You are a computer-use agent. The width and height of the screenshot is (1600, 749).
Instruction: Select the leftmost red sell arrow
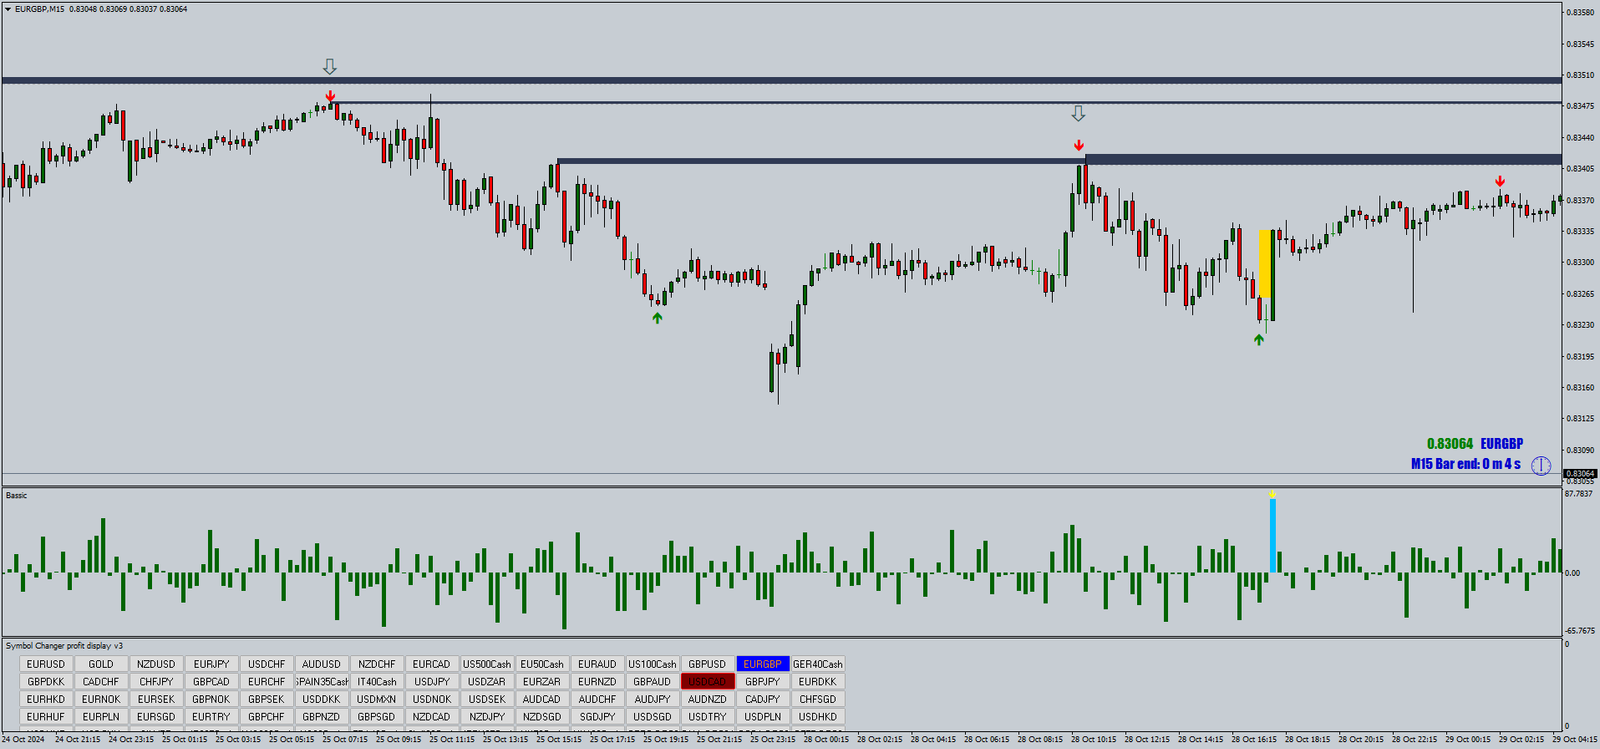(x=330, y=96)
